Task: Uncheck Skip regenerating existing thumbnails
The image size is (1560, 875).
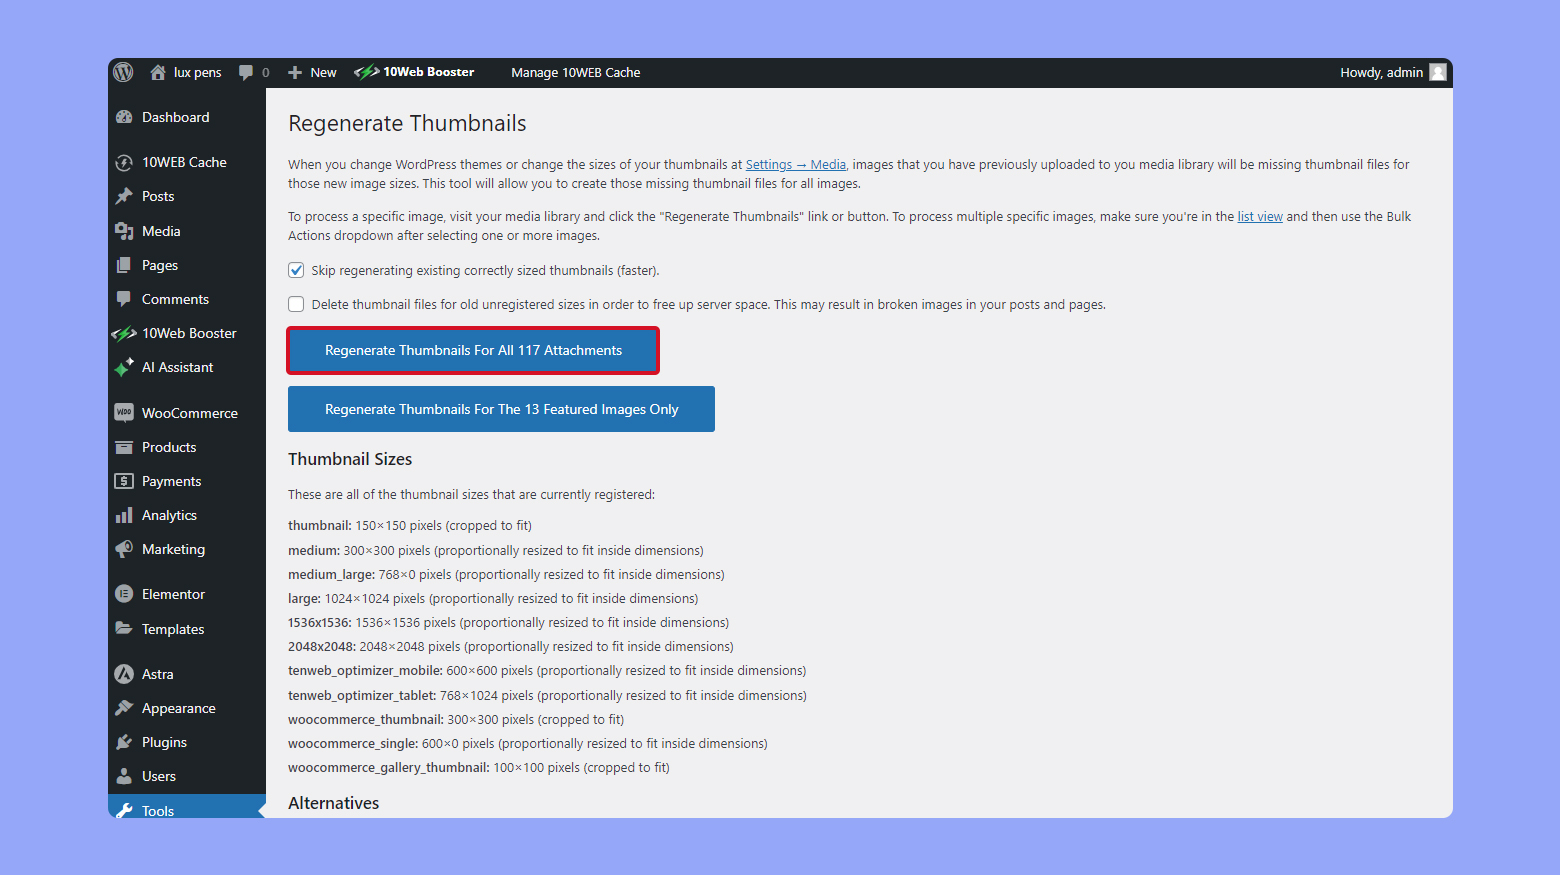Action: (296, 270)
